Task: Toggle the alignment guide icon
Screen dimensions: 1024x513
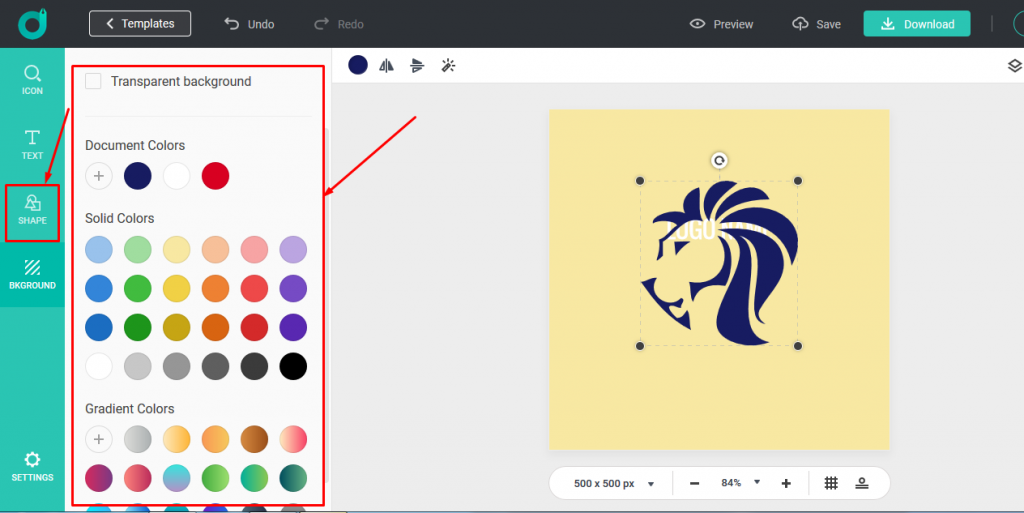Action: click(862, 484)
